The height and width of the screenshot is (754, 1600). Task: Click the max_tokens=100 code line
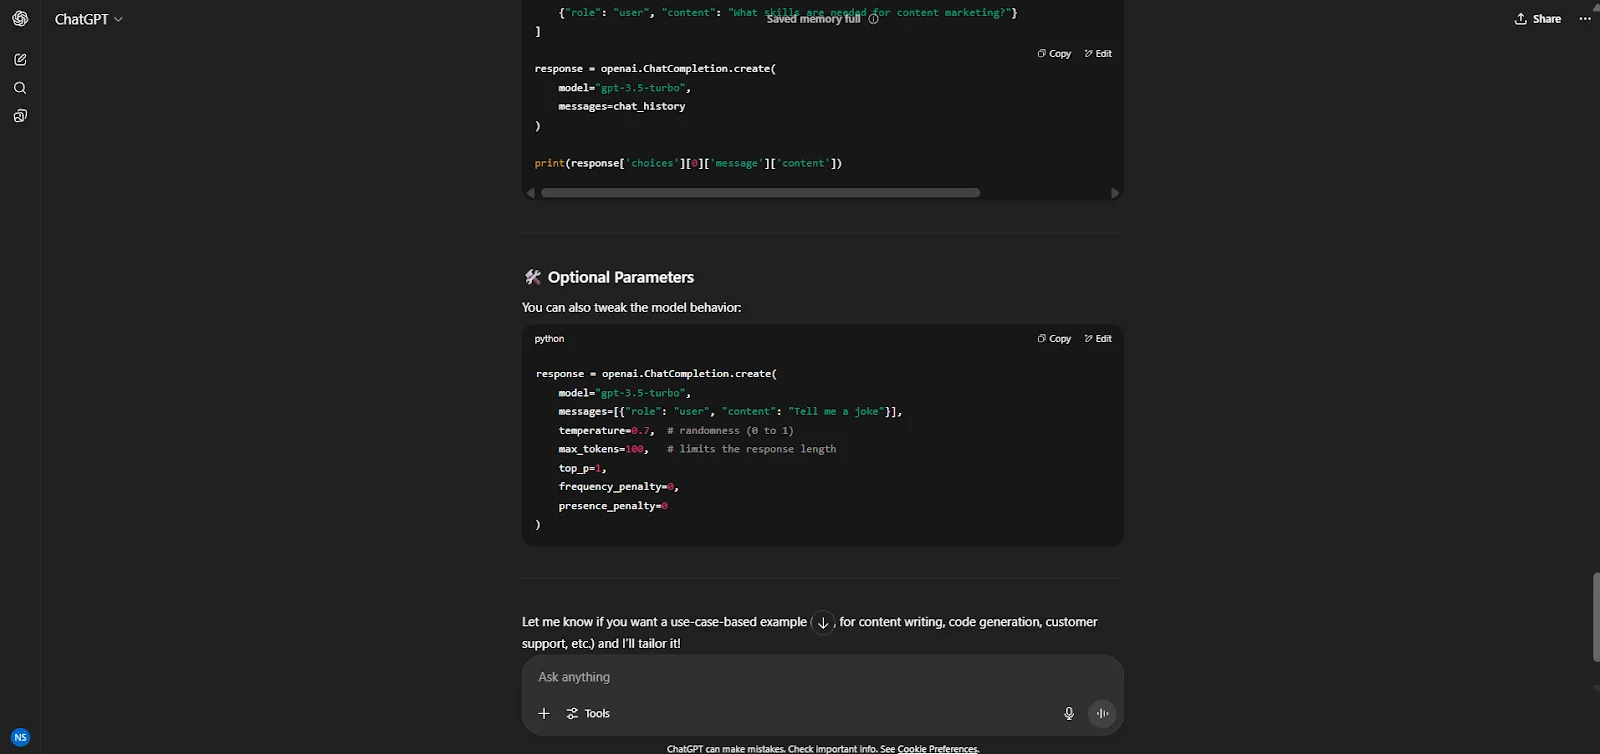point(697,450)
